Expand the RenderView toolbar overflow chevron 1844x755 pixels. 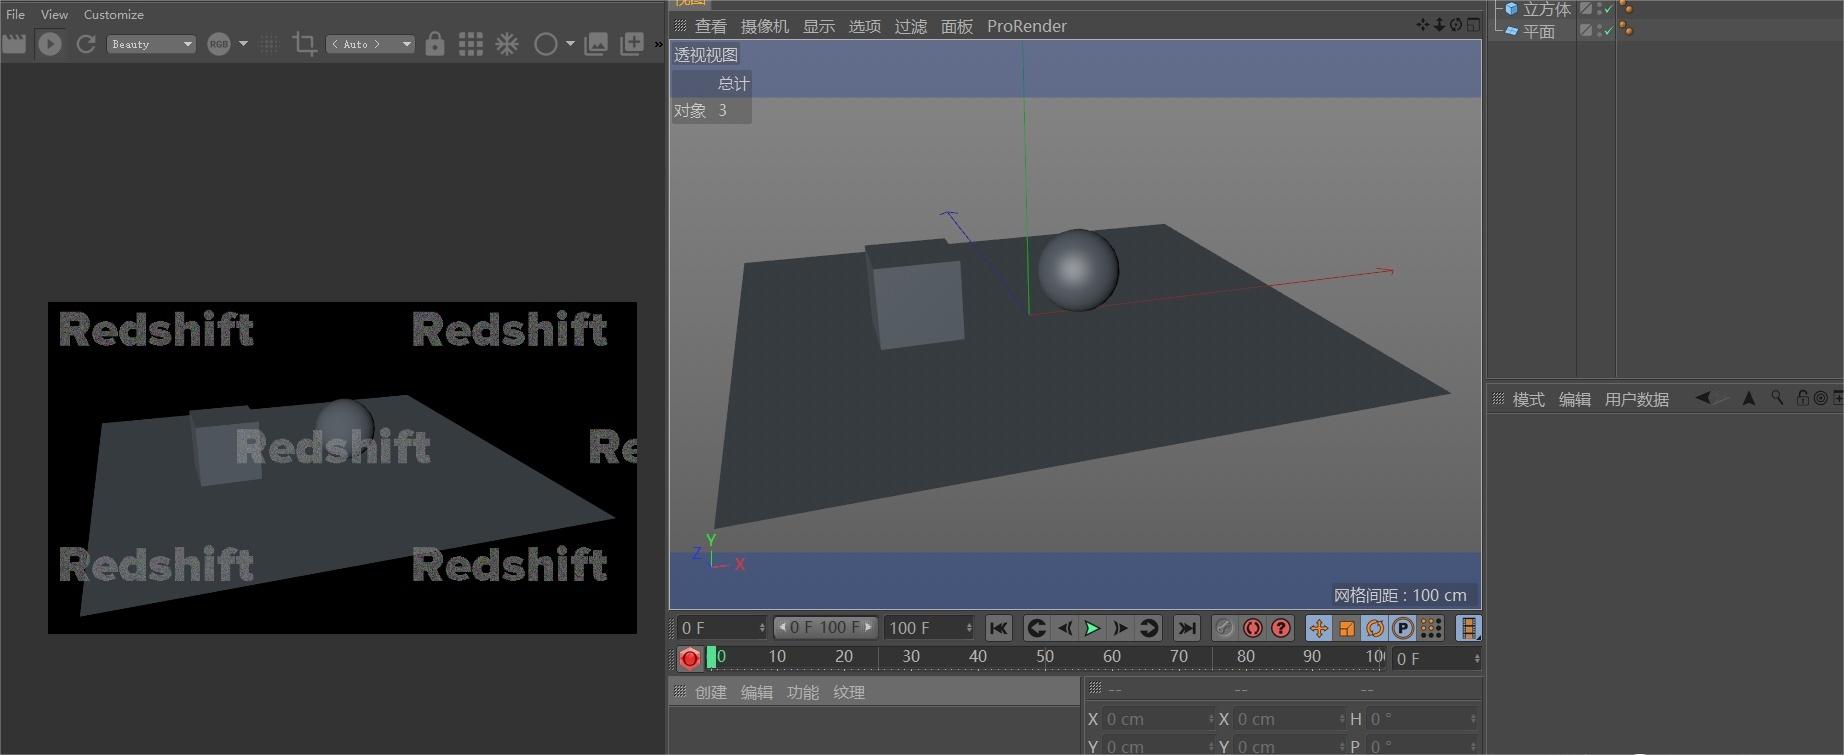[658, 44]
